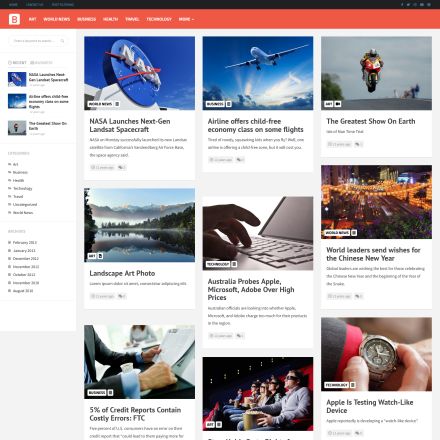Open 'World leaders send wishes' headline
The height and width of the screenshot is (440, 440).
[x=373, y=254]
